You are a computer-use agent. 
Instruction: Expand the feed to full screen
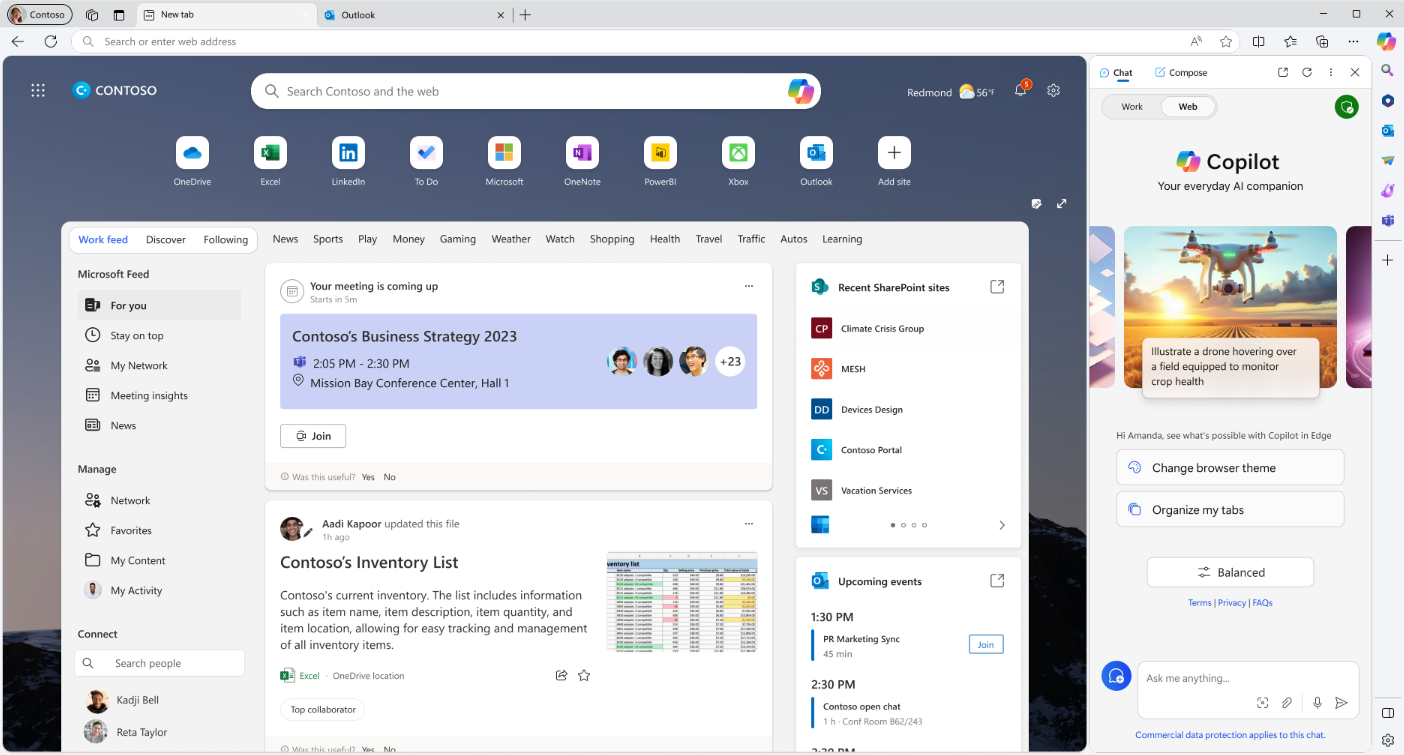[x=1062, y=203]
